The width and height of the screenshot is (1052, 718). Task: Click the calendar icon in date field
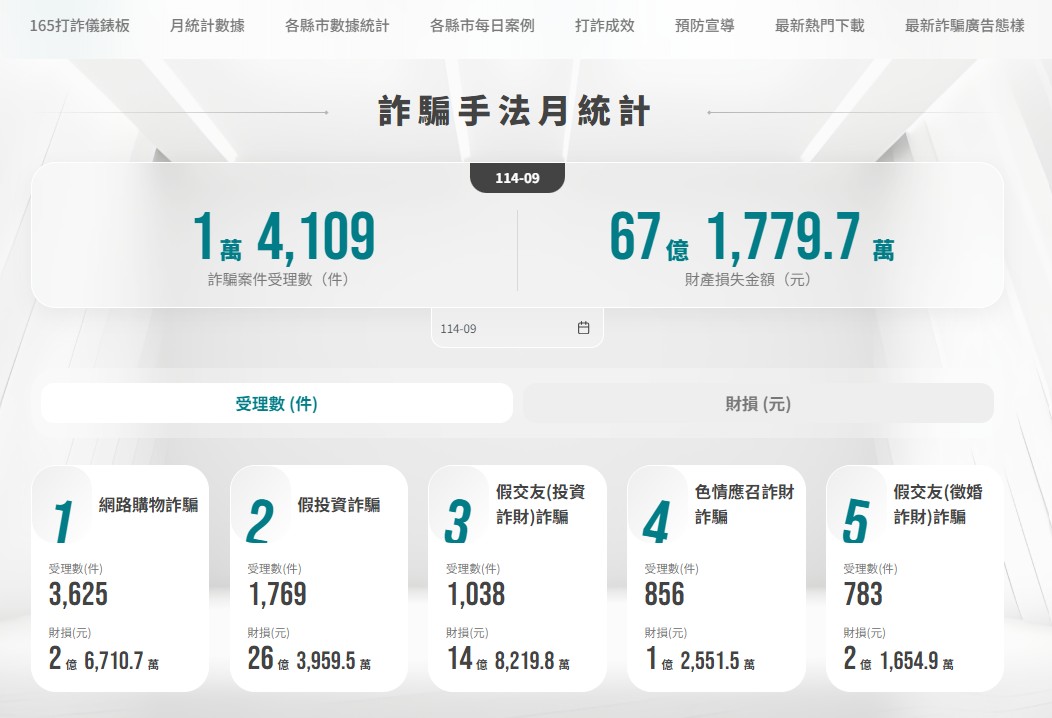(x=583, y=328)
